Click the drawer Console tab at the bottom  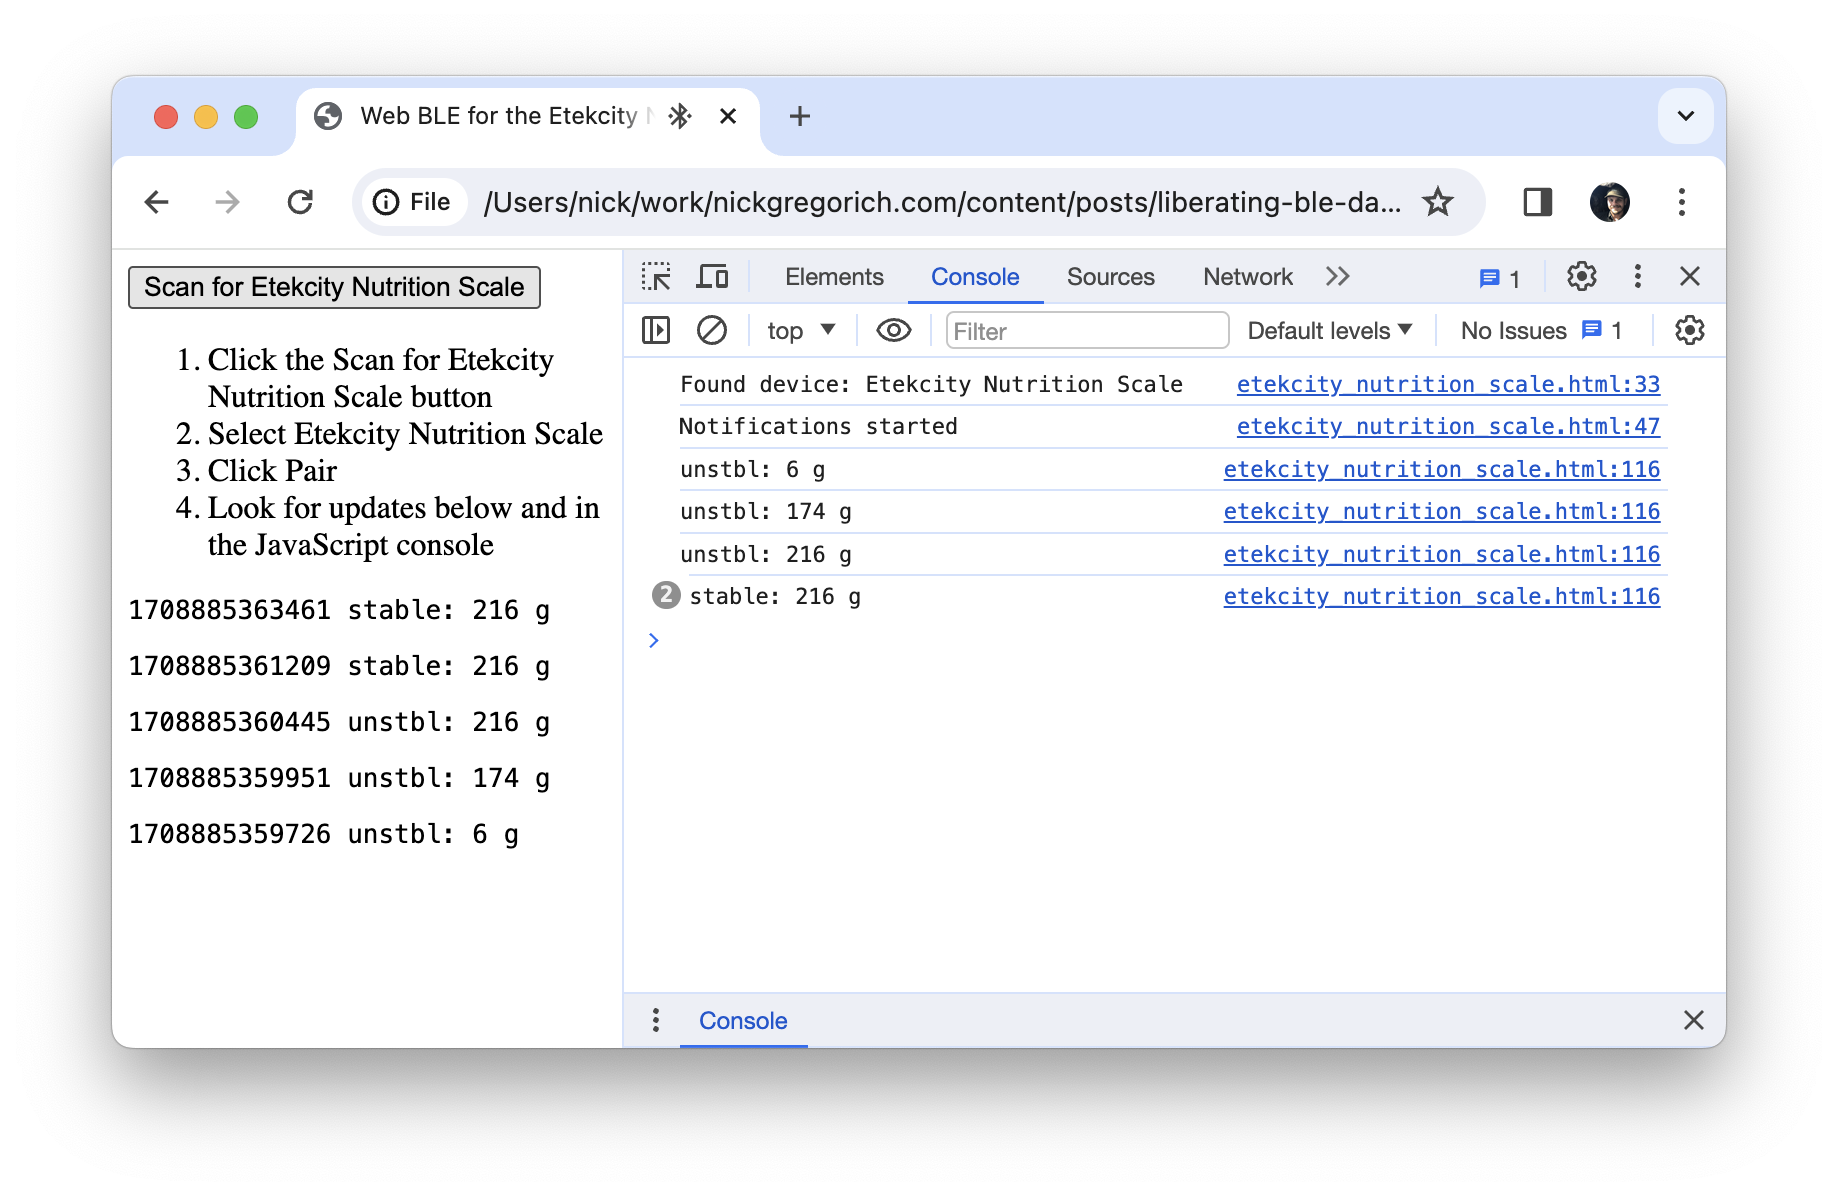[x=743, y=1020]
